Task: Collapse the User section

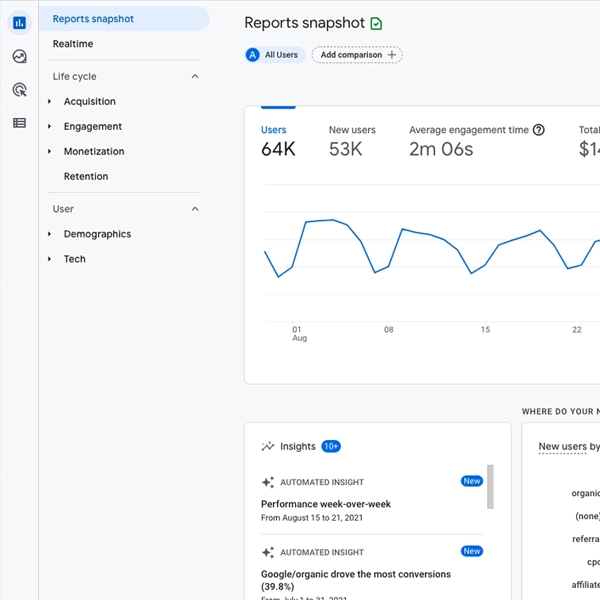Action: point(195,209)
